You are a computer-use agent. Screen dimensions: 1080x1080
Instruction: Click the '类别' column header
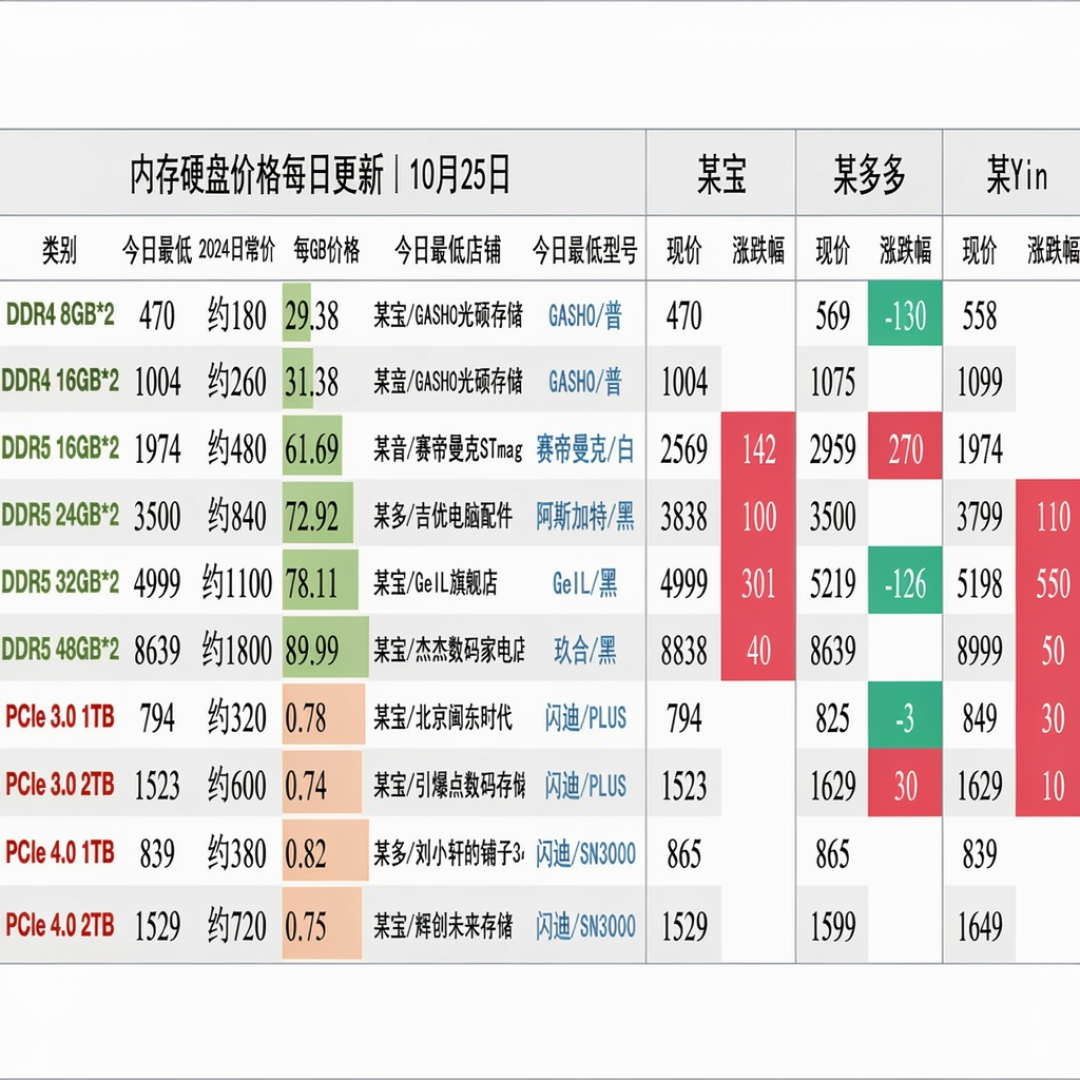click(59, 250)
